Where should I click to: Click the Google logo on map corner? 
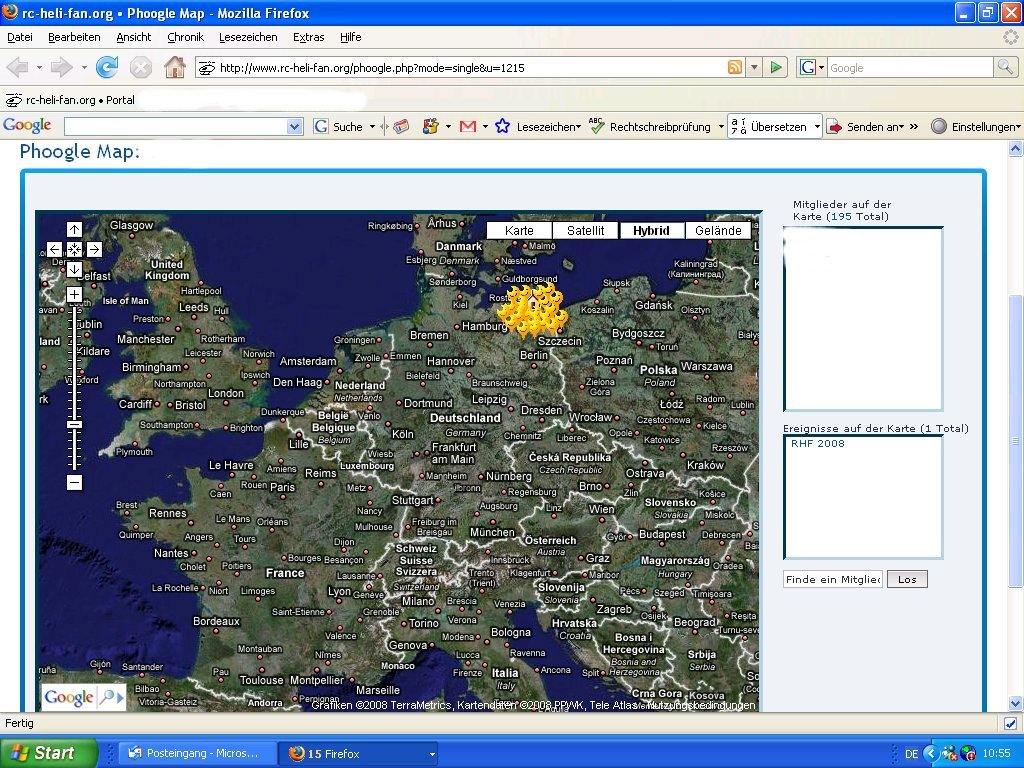pos(69,697)
